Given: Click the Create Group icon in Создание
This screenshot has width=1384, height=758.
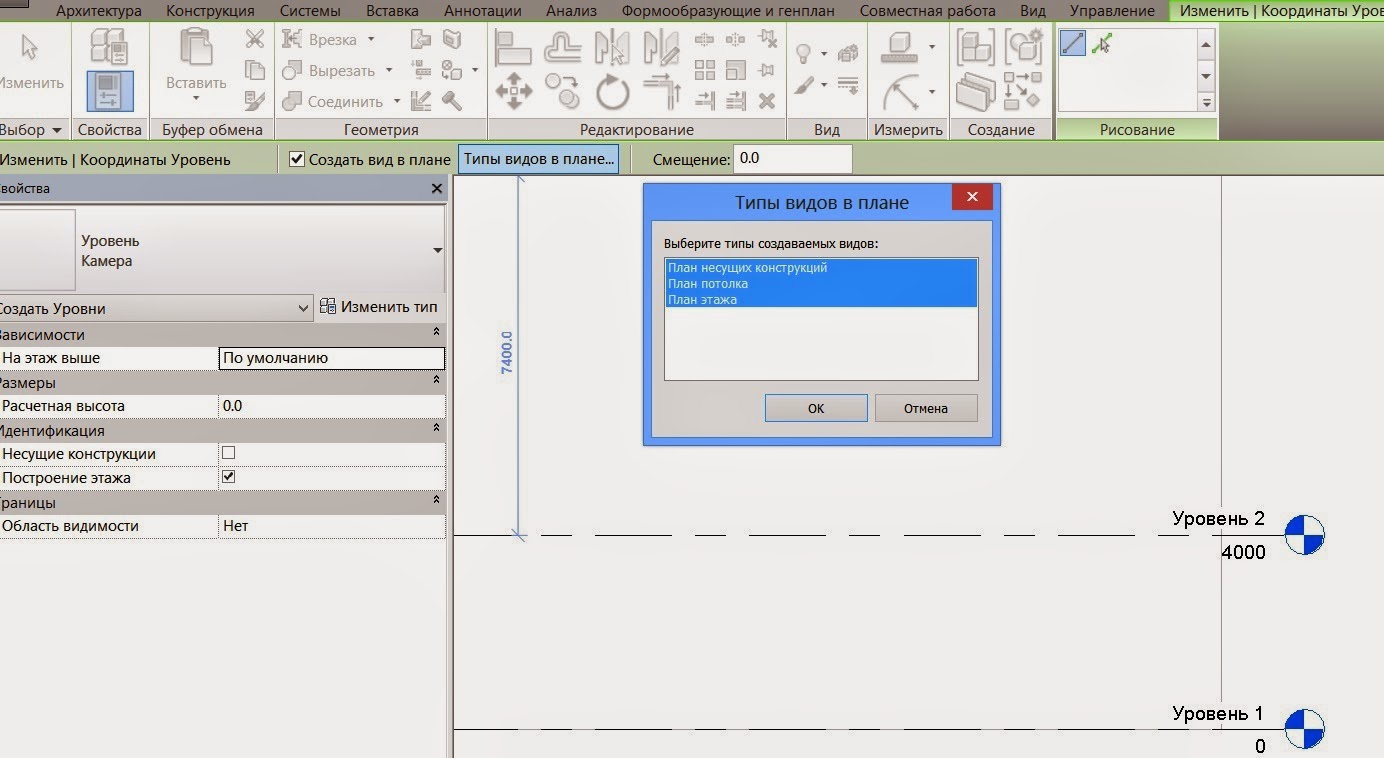Looking at the screenshot, I should pyautogui.click(x=1024, y=47).
